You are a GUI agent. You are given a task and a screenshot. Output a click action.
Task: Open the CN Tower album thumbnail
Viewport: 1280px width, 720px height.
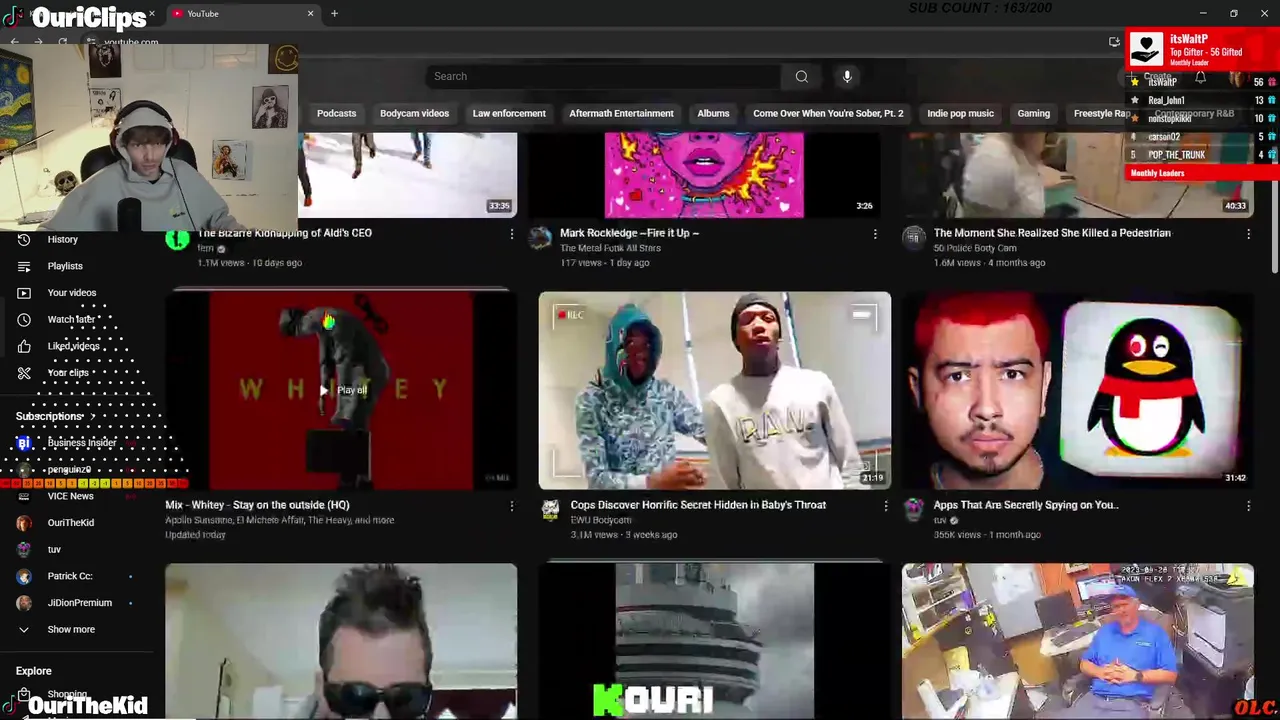pyautogui.click(x=714, y=640)
